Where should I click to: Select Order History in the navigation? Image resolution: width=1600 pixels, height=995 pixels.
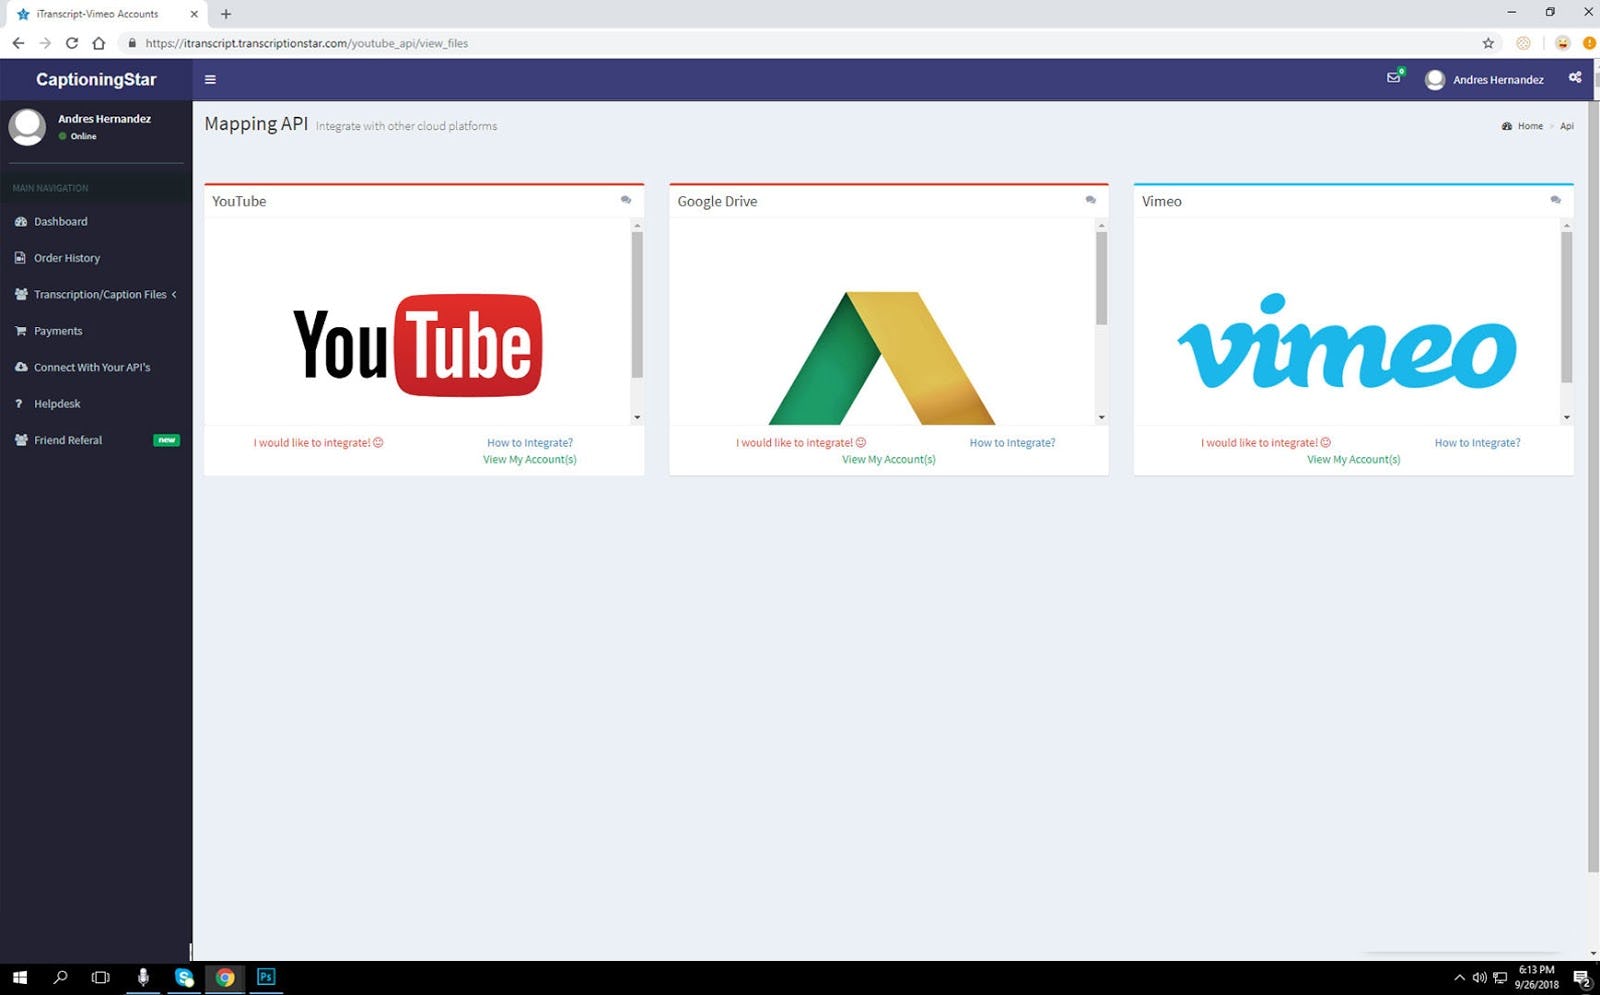tap(67, 257)
